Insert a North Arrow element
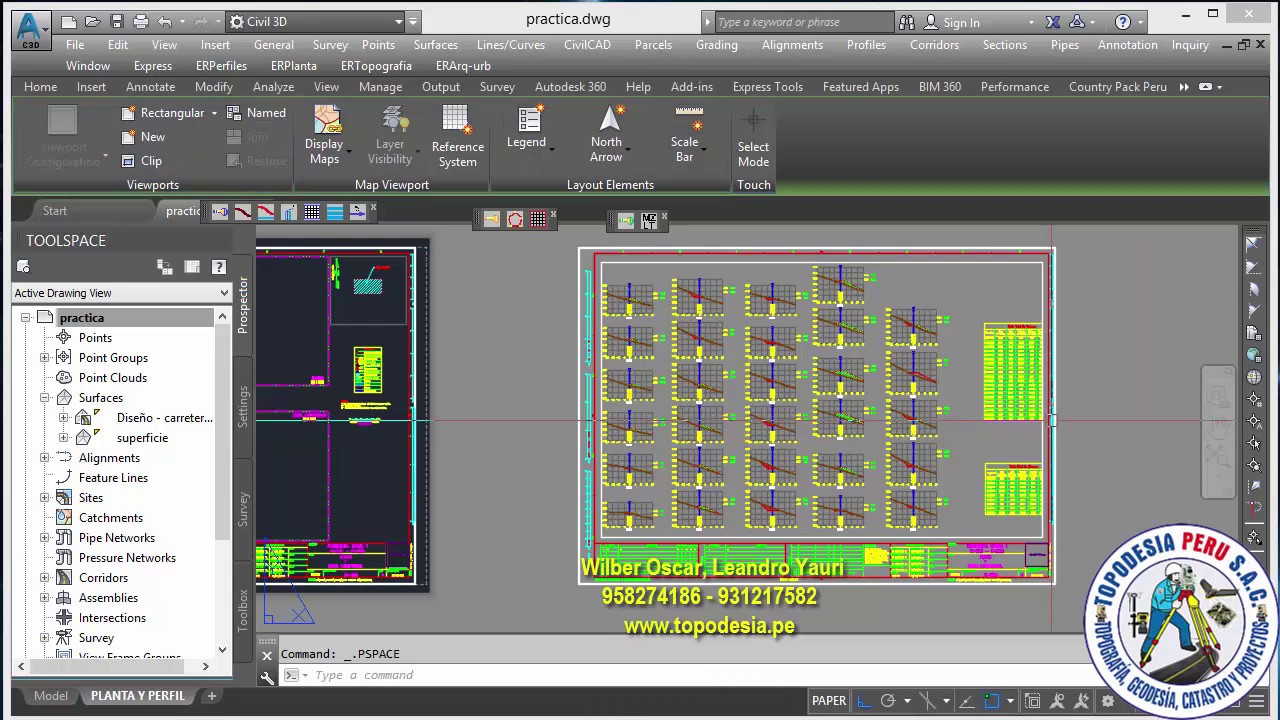 (x=606, y=134)
